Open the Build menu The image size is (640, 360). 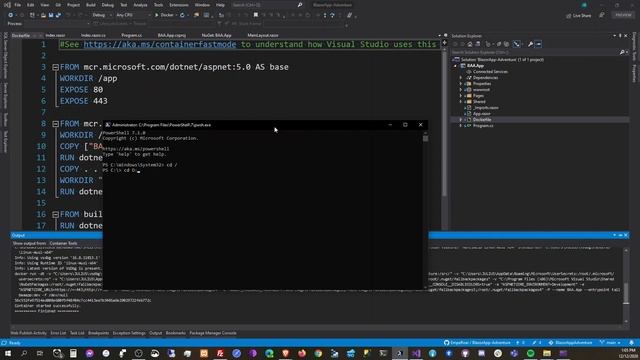(91, 5)
